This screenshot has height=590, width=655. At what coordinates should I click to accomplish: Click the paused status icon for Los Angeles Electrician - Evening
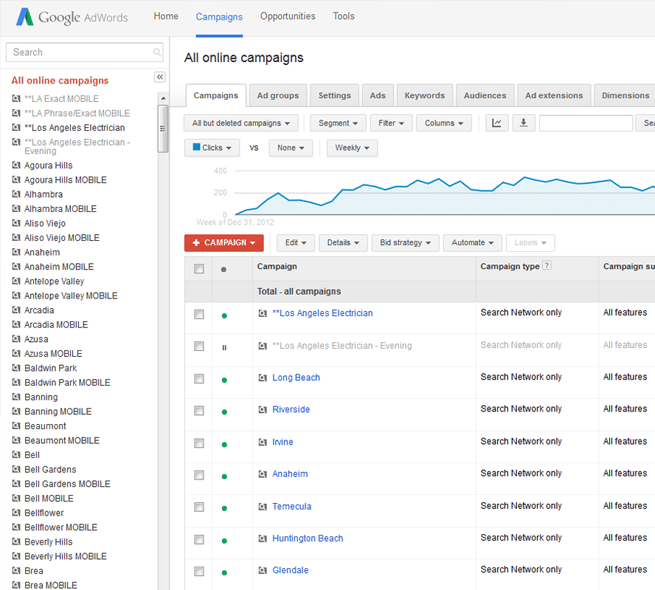pyautogui.click(x=224, y=348)
